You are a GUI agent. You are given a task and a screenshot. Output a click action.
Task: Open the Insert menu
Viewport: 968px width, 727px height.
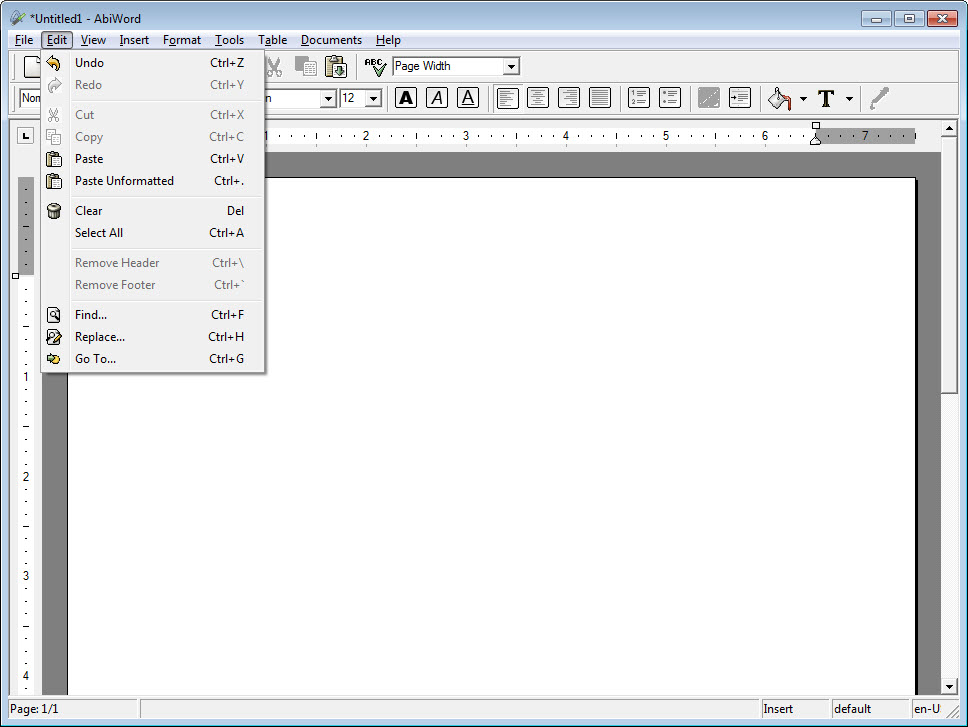[134, 40]
